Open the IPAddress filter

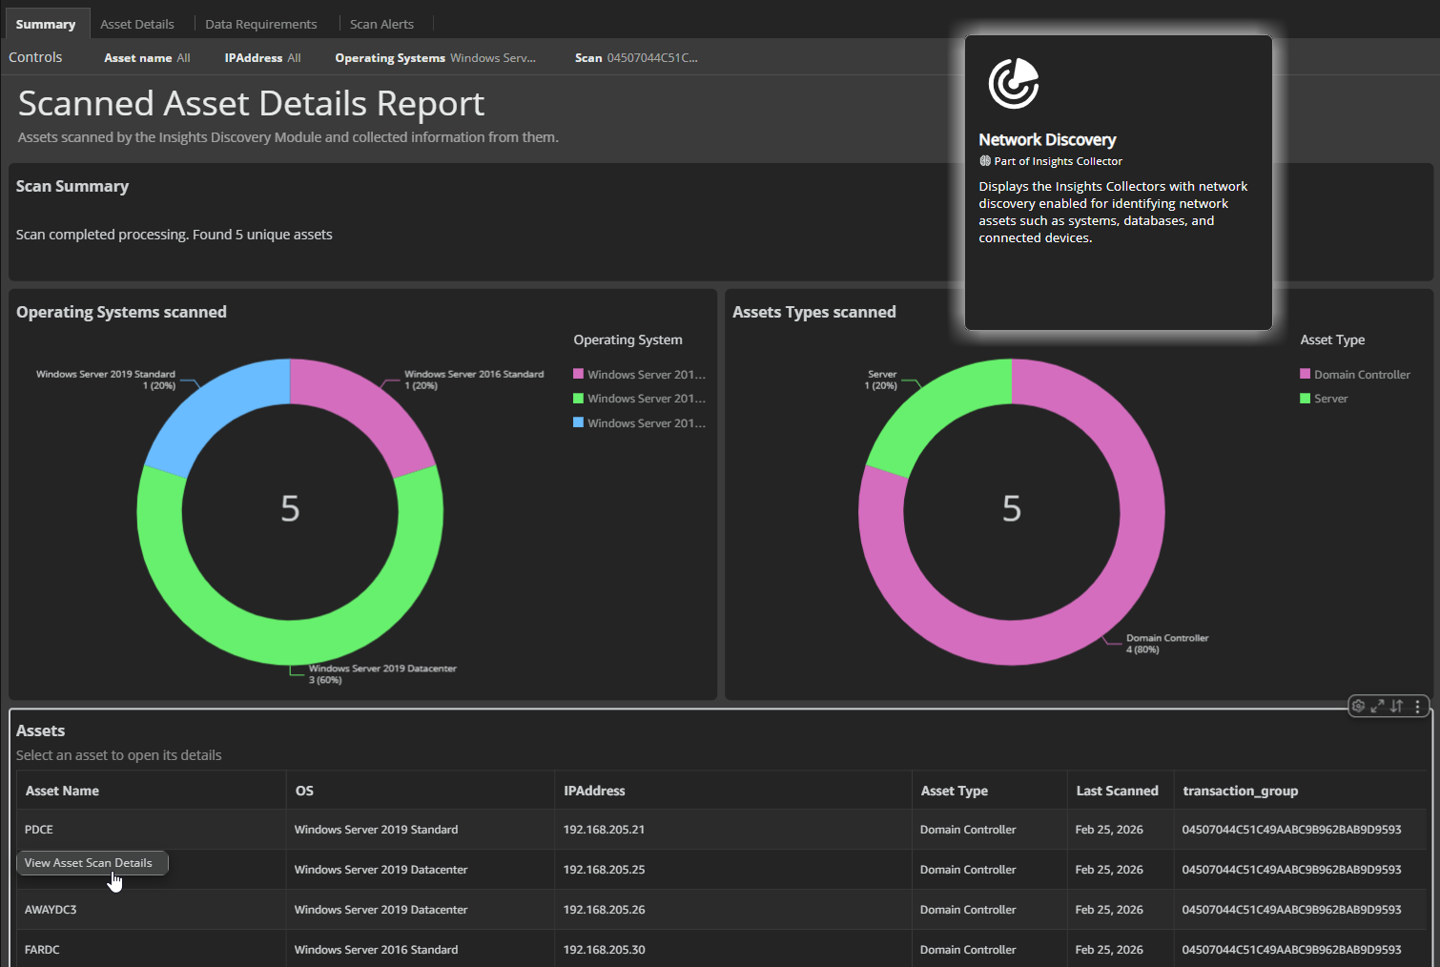click(261, 57)
